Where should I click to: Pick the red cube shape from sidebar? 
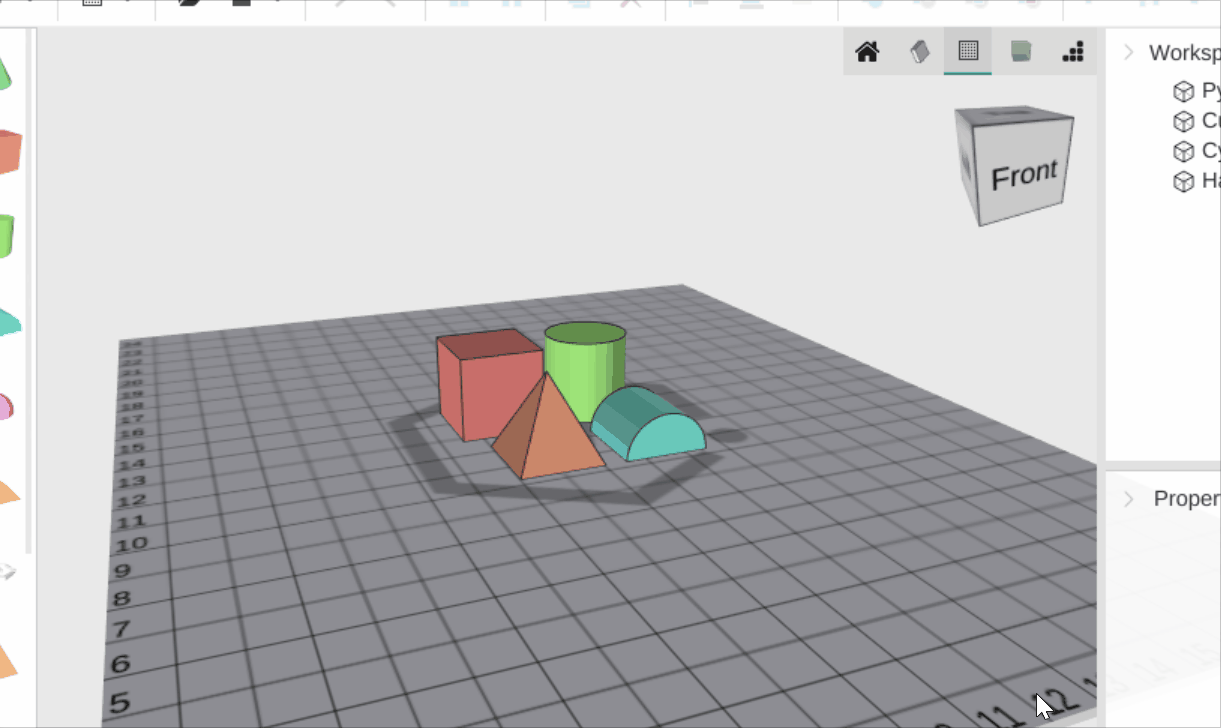coord(9,151)
